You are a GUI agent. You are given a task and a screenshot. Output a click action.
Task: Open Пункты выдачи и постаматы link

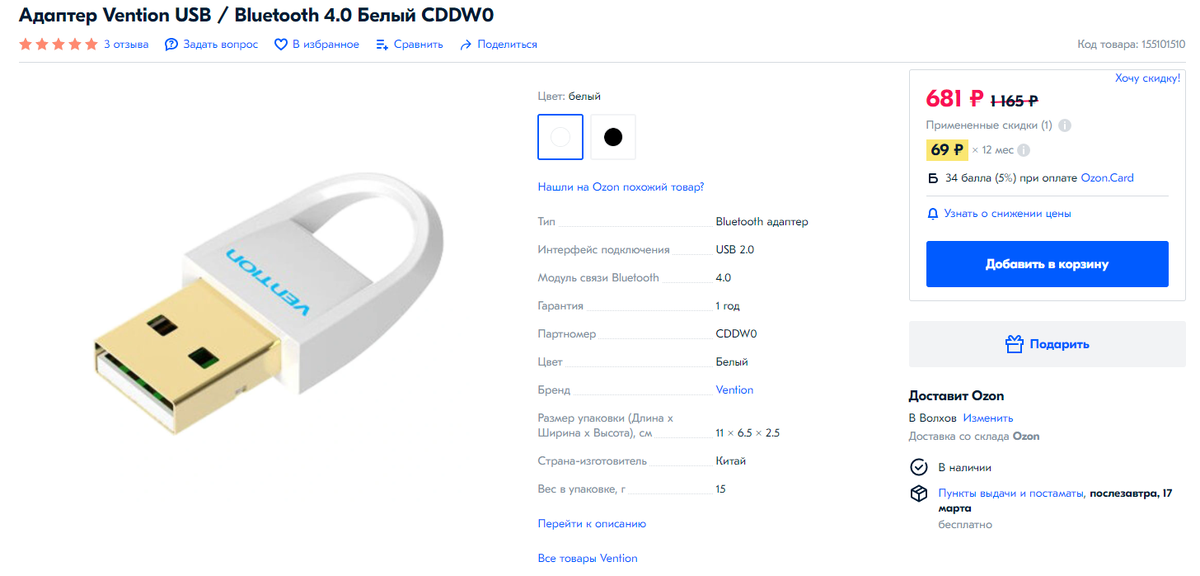pyautogui.click(x=1011, y=494)
